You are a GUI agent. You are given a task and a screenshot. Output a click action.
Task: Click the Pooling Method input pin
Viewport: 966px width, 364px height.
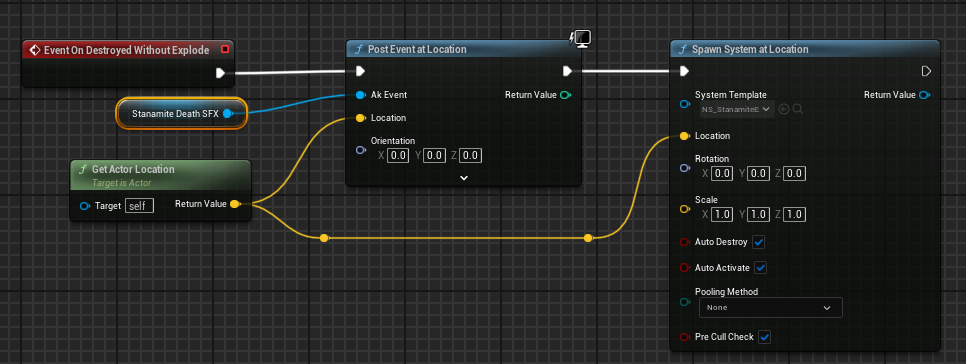(684, 302)
